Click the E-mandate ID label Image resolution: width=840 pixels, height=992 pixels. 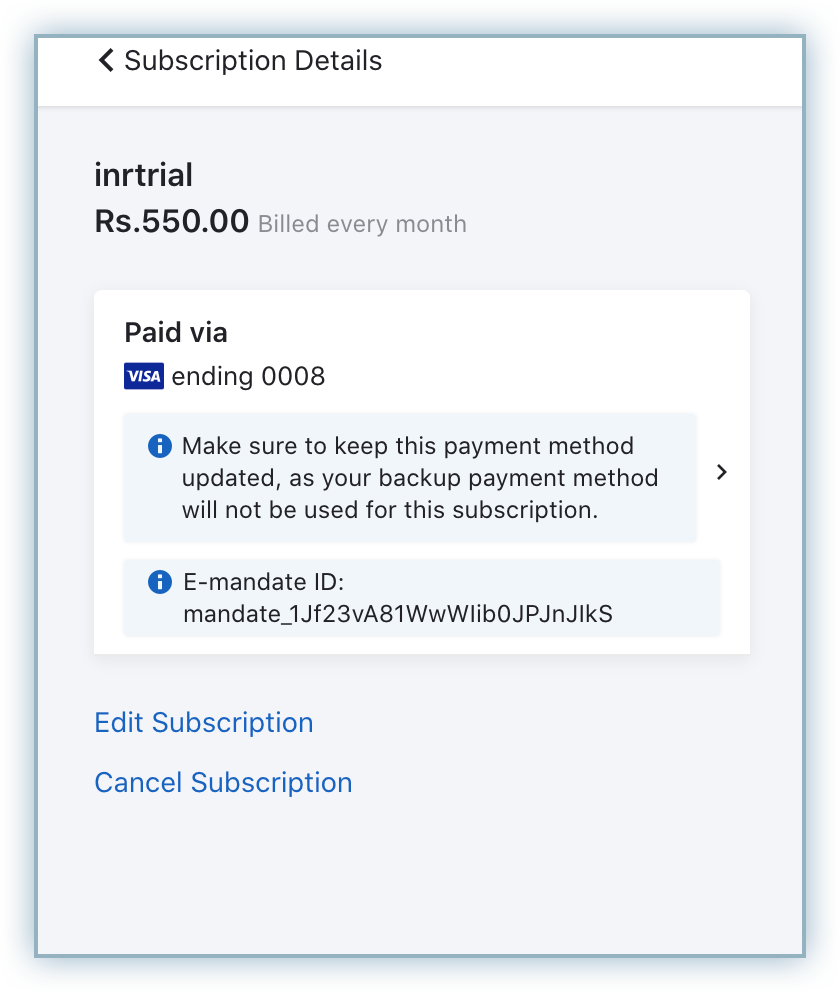tap(263, 582)
